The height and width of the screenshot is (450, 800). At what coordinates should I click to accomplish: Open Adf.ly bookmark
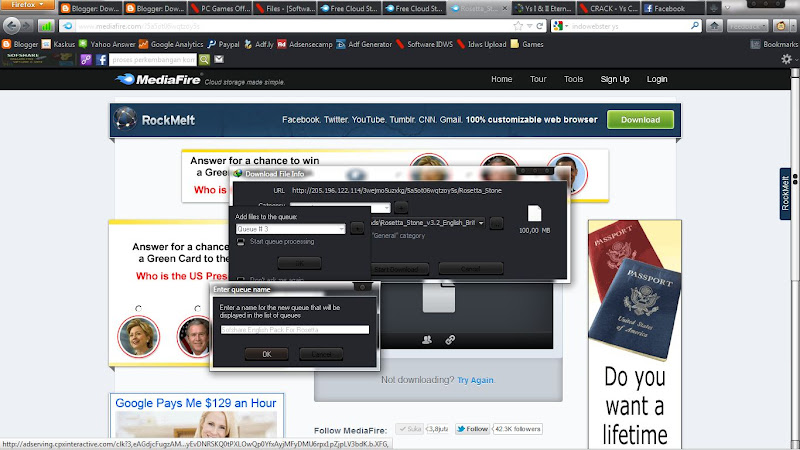(x=259, y=44)
